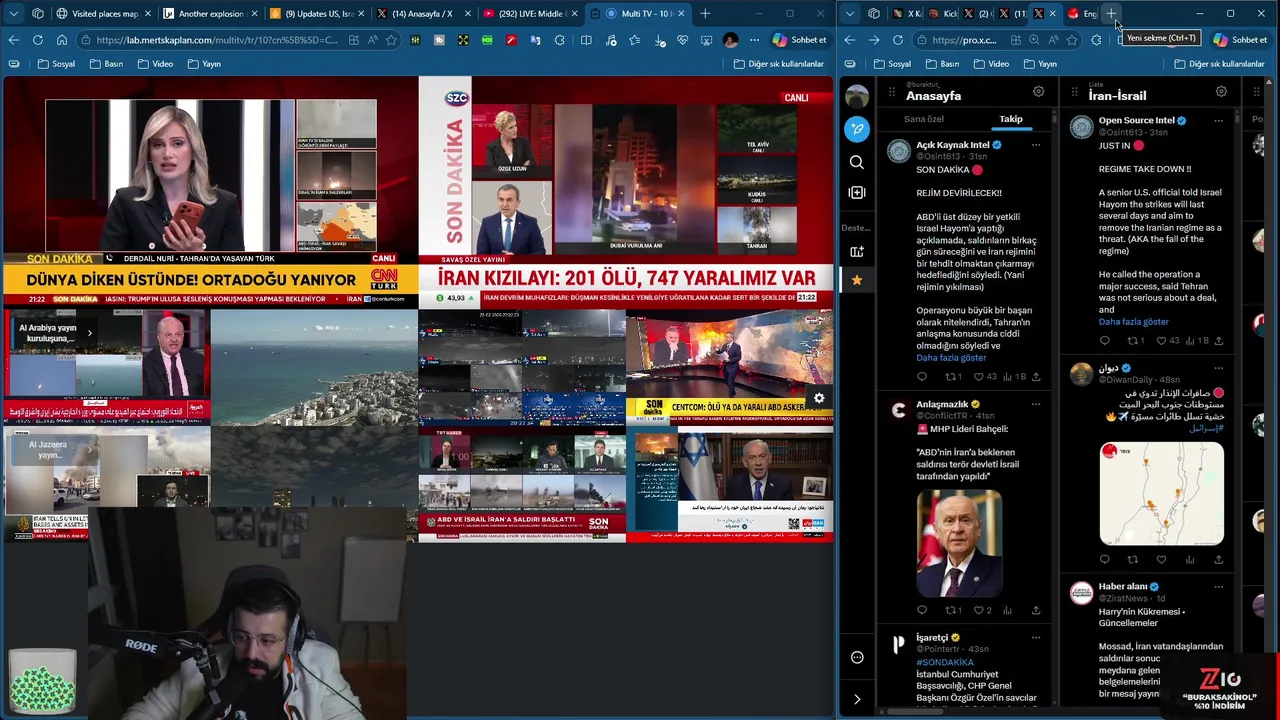
Task: Open Sosyal bookmarks folder in left browser
Action: click(56, 64)
